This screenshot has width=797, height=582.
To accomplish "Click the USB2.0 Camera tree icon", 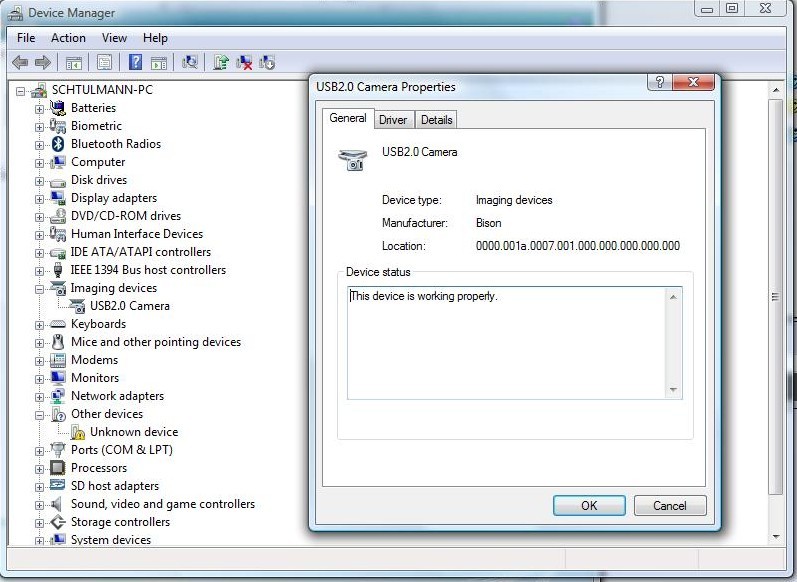I will click(77, 306).
